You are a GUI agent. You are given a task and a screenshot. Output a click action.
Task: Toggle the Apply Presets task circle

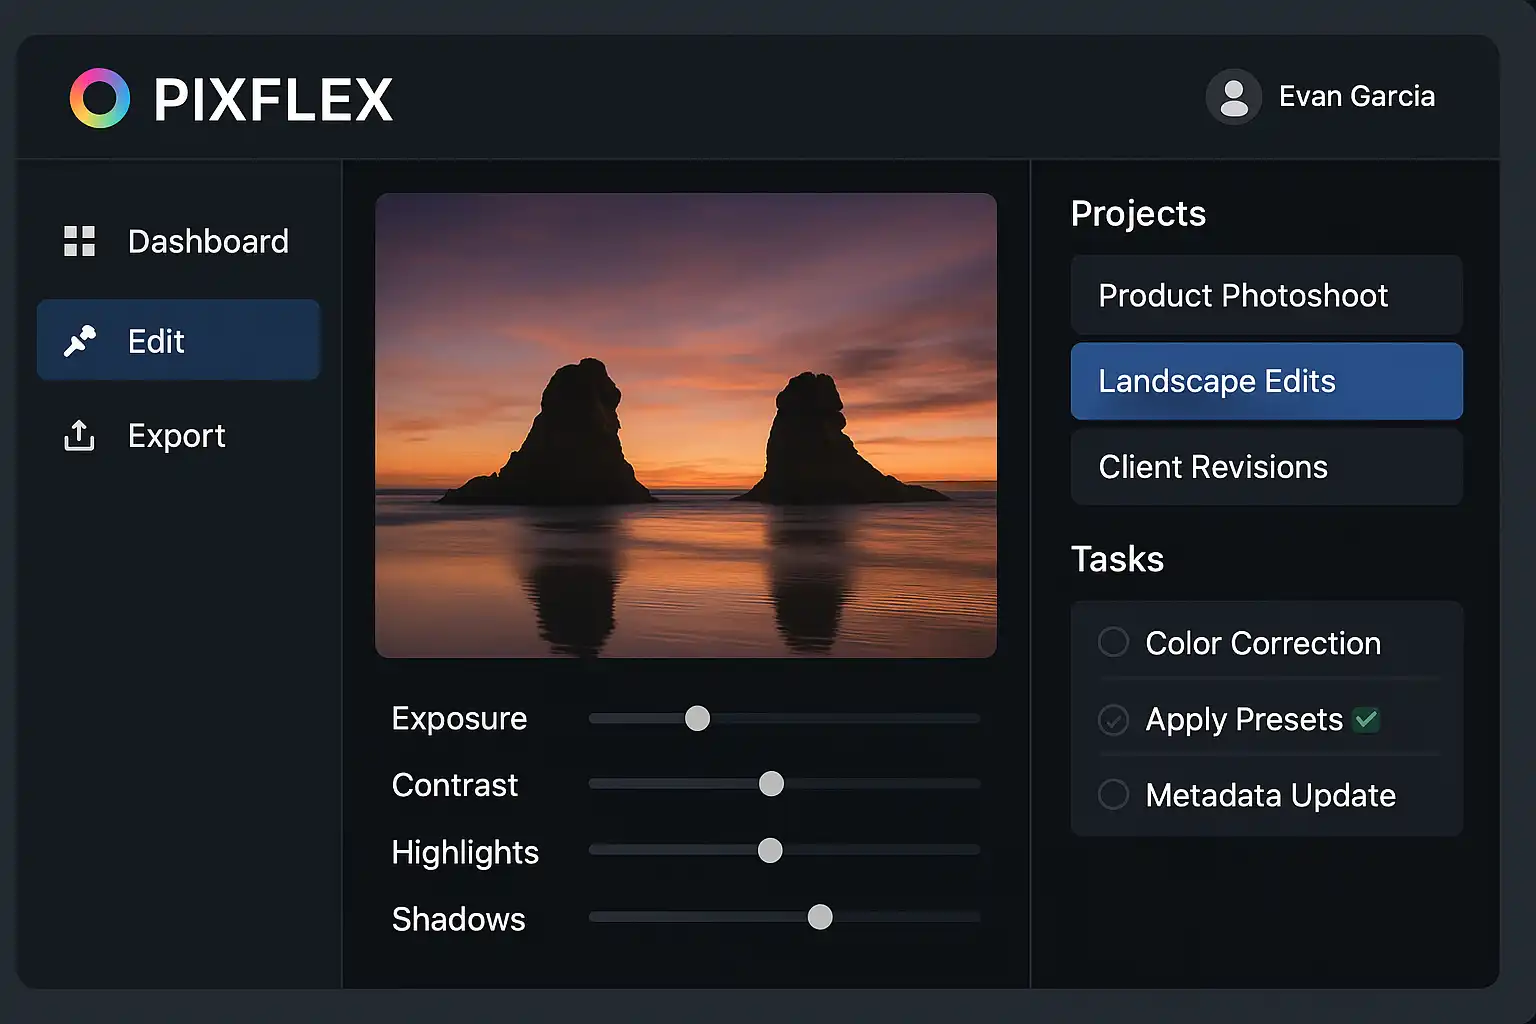[x=1113, y=719]
